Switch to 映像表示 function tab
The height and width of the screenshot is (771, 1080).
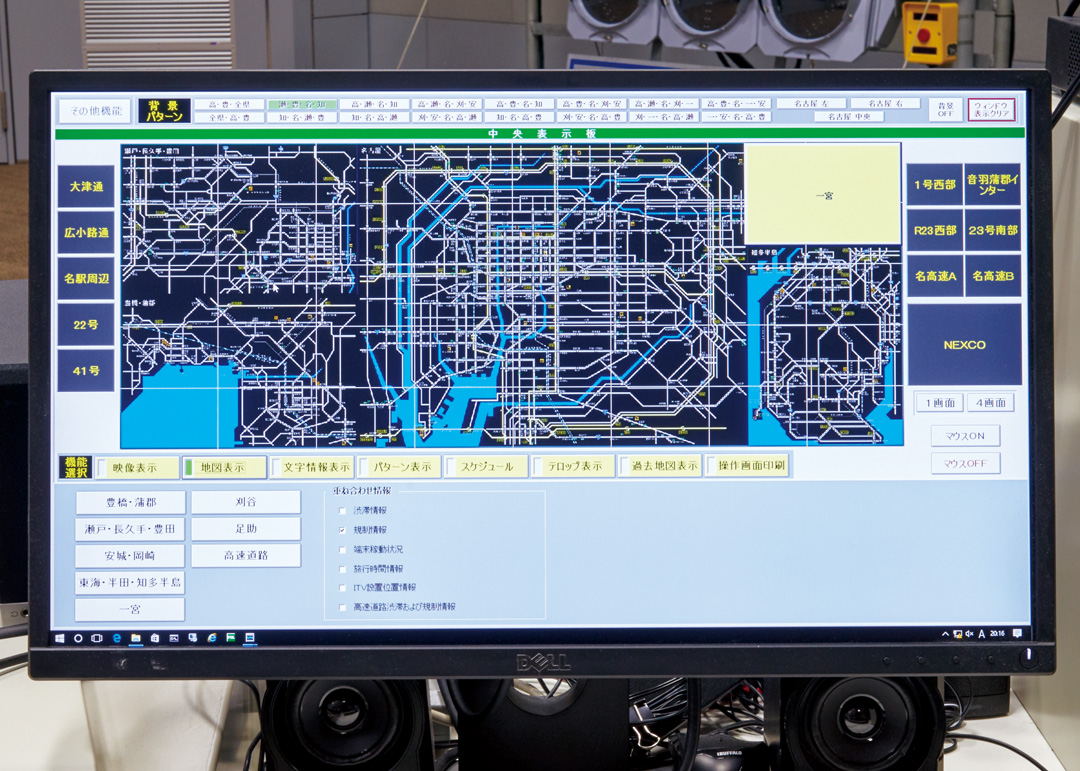pyautogui.click(x=138, y=467)
